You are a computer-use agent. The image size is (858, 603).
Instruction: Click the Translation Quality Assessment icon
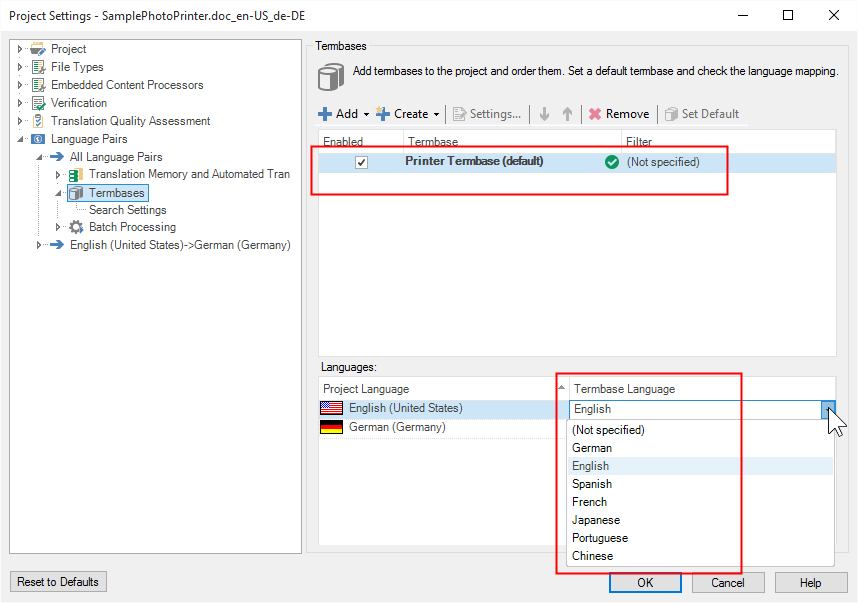(39, 121)
